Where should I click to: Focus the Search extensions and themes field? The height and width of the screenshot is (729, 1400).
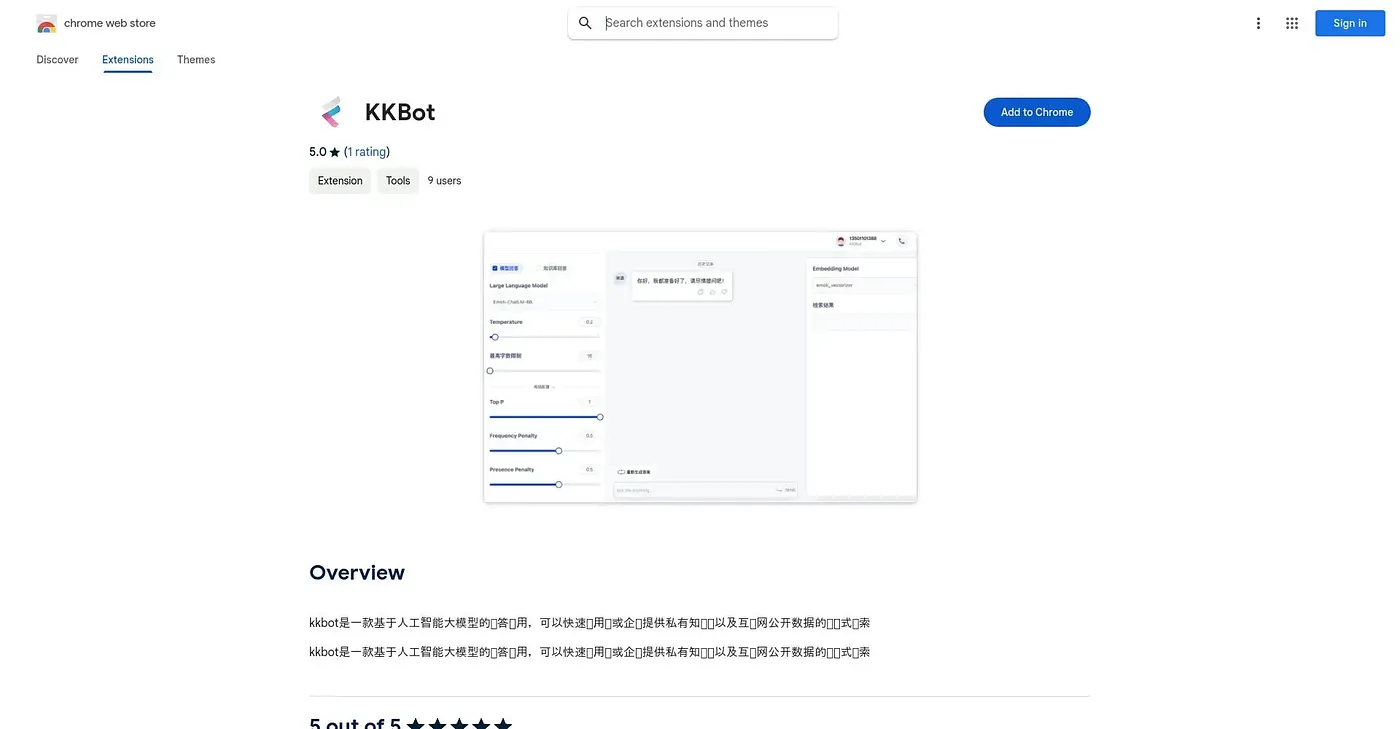click(x=703, y=23)
